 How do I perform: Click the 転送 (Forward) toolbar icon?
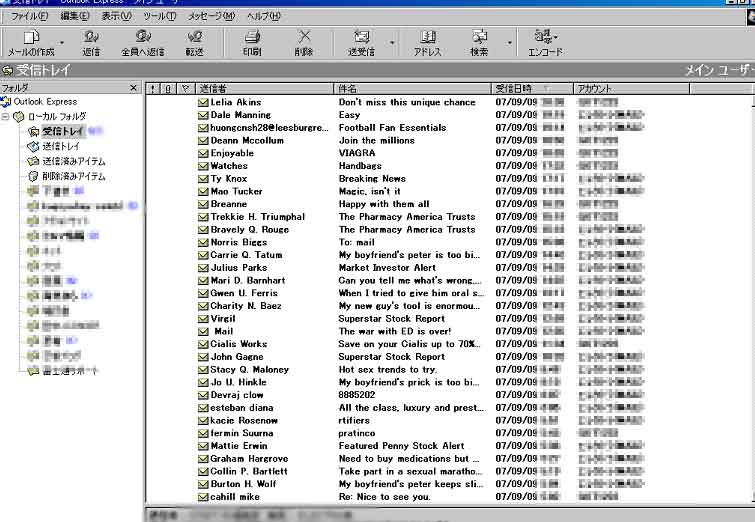[x=195, y=42]
